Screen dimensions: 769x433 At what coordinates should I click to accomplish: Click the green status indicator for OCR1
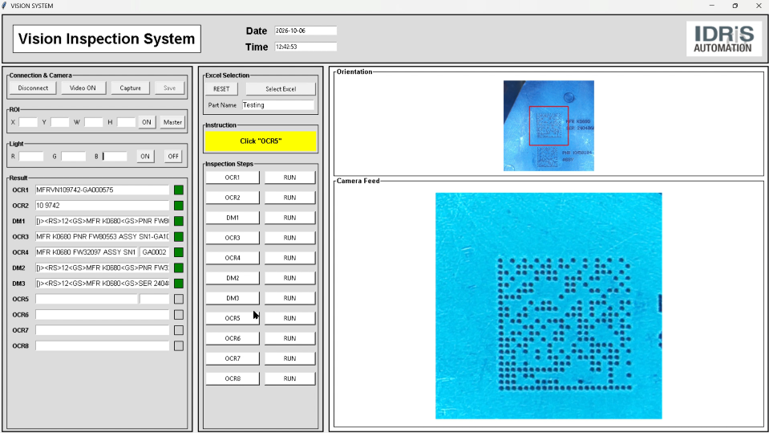[179, 190]
